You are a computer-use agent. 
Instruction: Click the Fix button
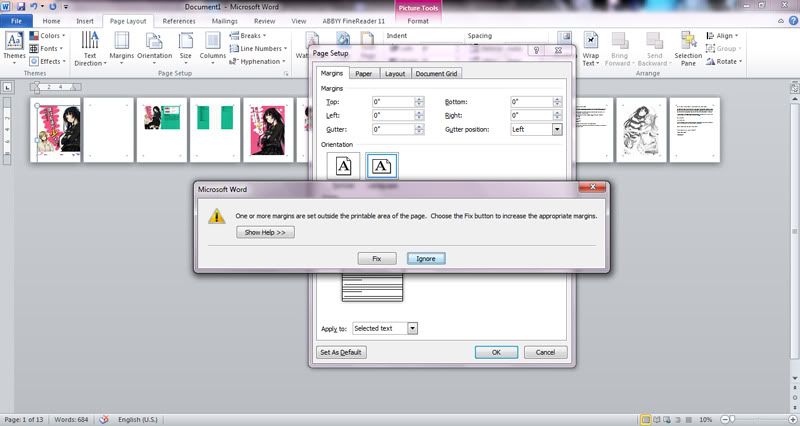(x=377, y=259)
